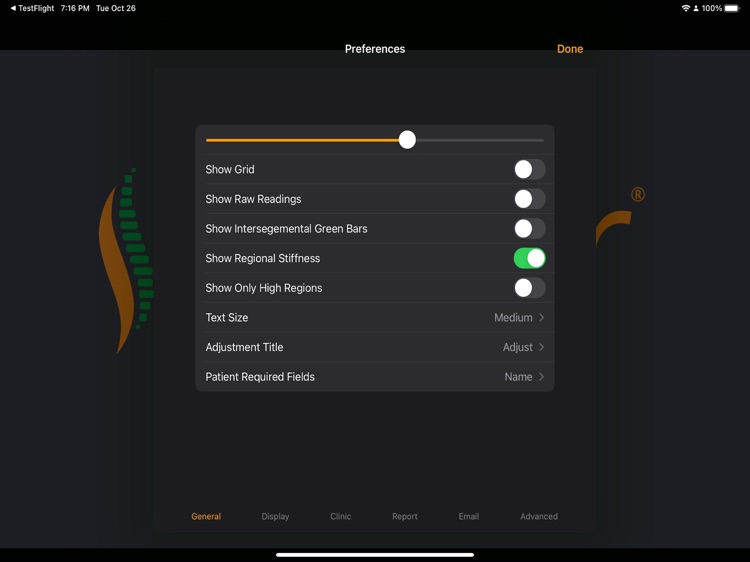This screenshot has width=750, height=562.
Task: Click the Show Grid label
Action: [230, 169]
